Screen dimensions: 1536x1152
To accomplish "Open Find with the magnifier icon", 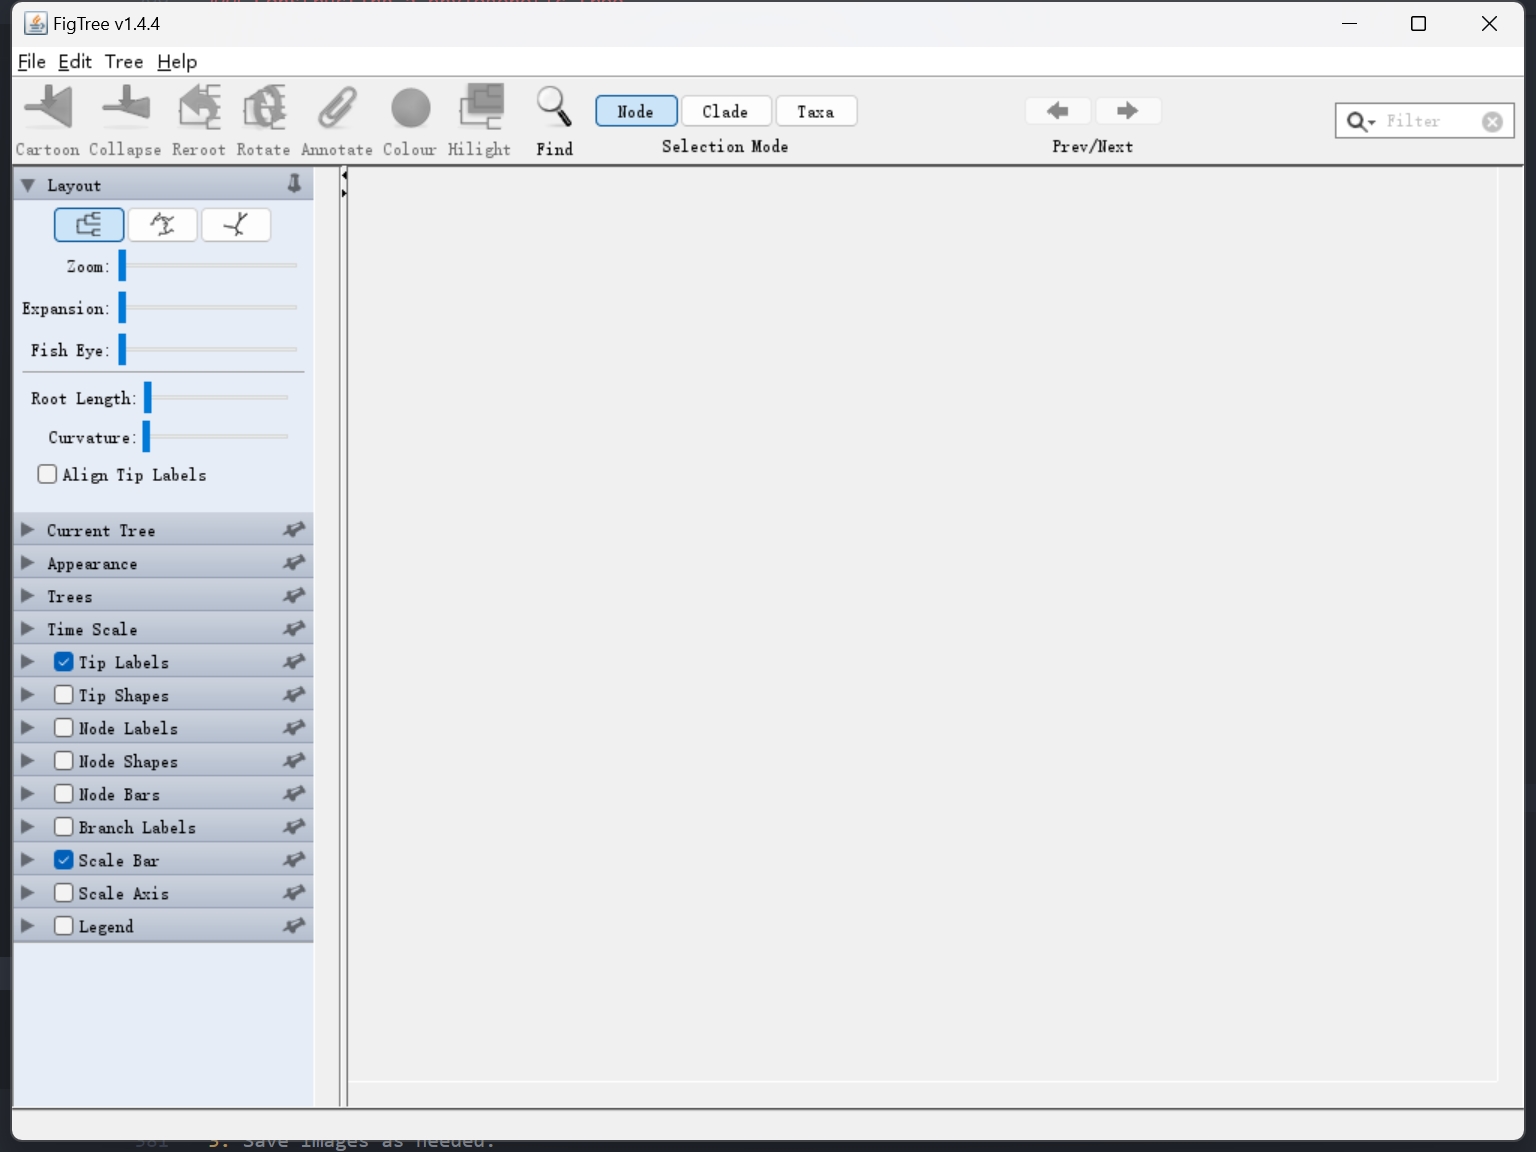I will tap(554, 108).
